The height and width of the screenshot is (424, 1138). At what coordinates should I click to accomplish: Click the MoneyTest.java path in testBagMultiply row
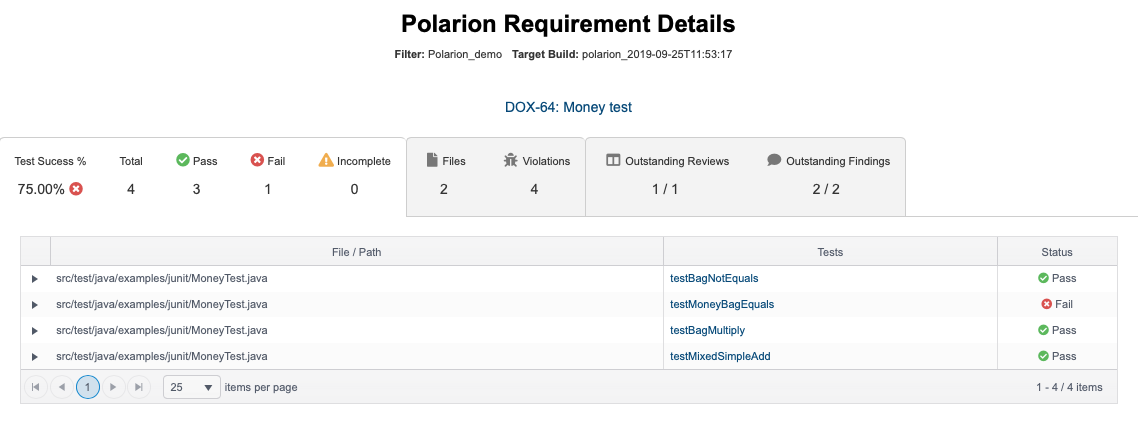[x=162, y=330]
